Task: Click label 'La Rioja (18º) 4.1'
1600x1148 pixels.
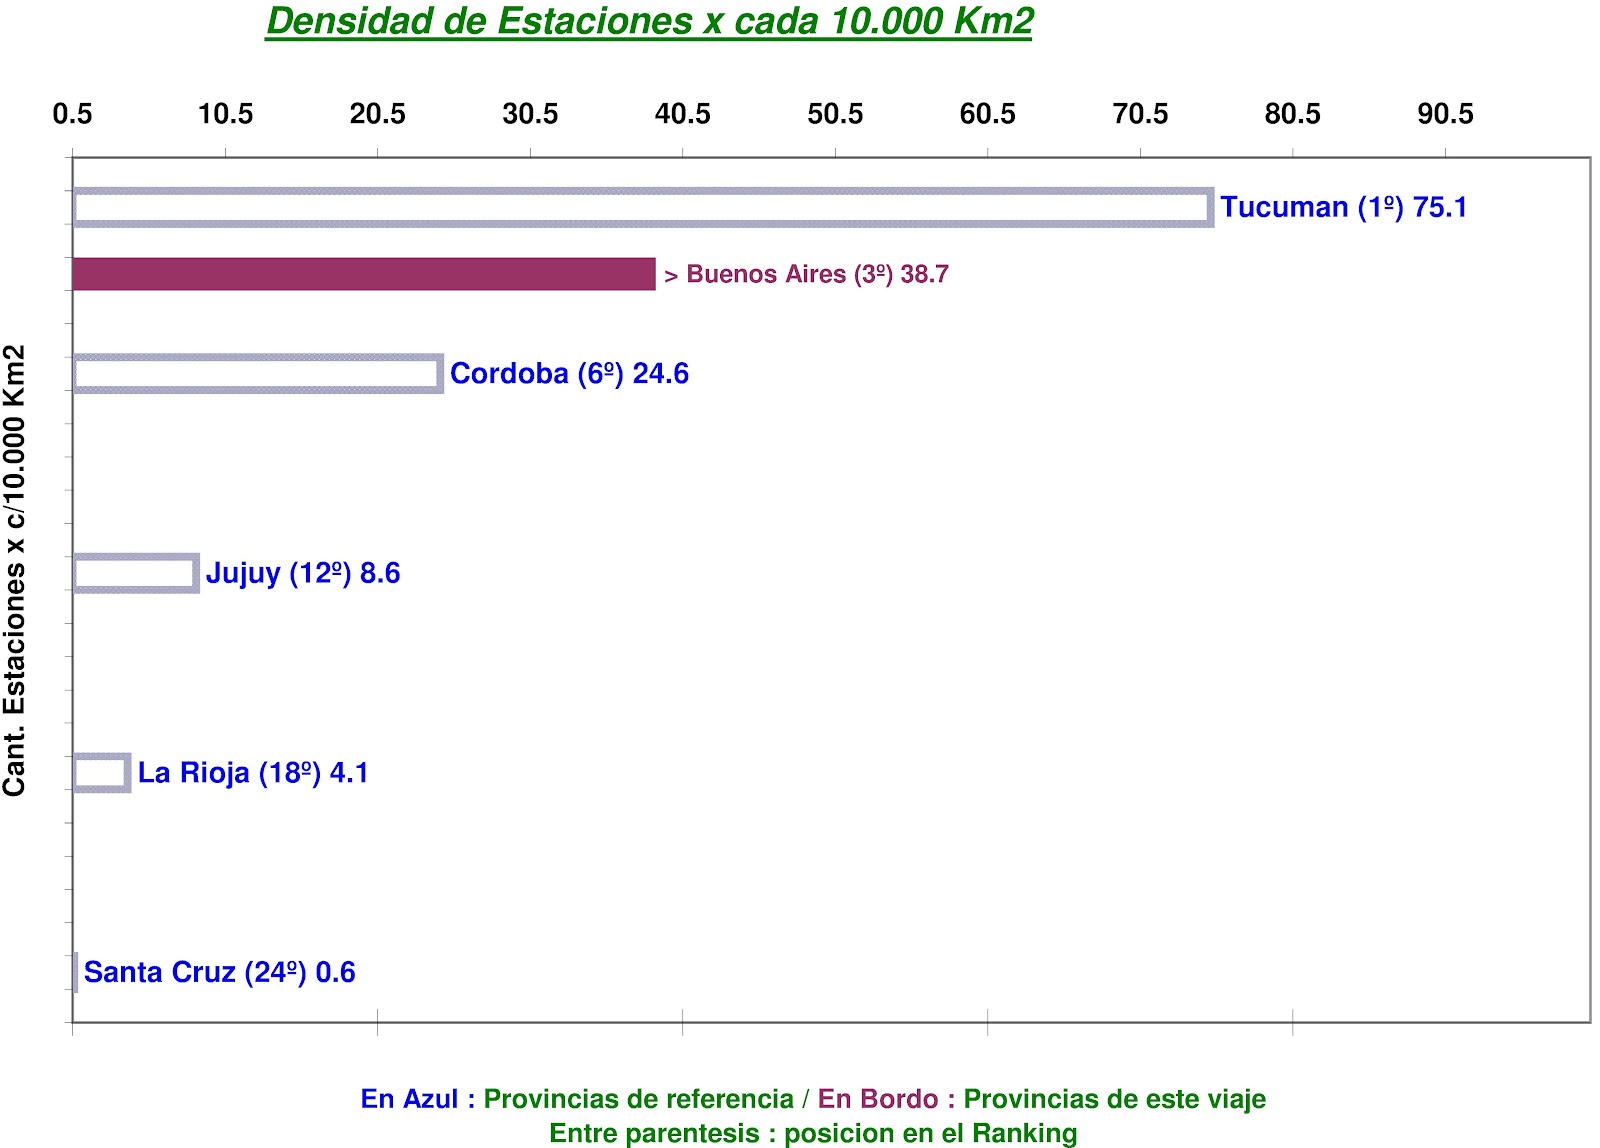Action: [253, 773]
